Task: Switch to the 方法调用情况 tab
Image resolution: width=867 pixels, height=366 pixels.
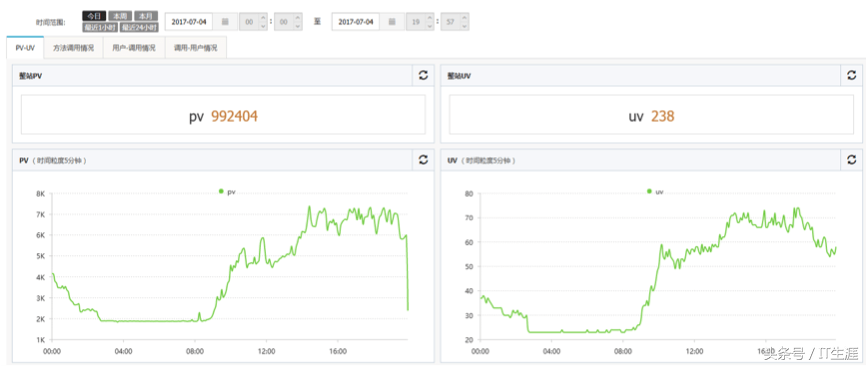Action: [74, 48]
